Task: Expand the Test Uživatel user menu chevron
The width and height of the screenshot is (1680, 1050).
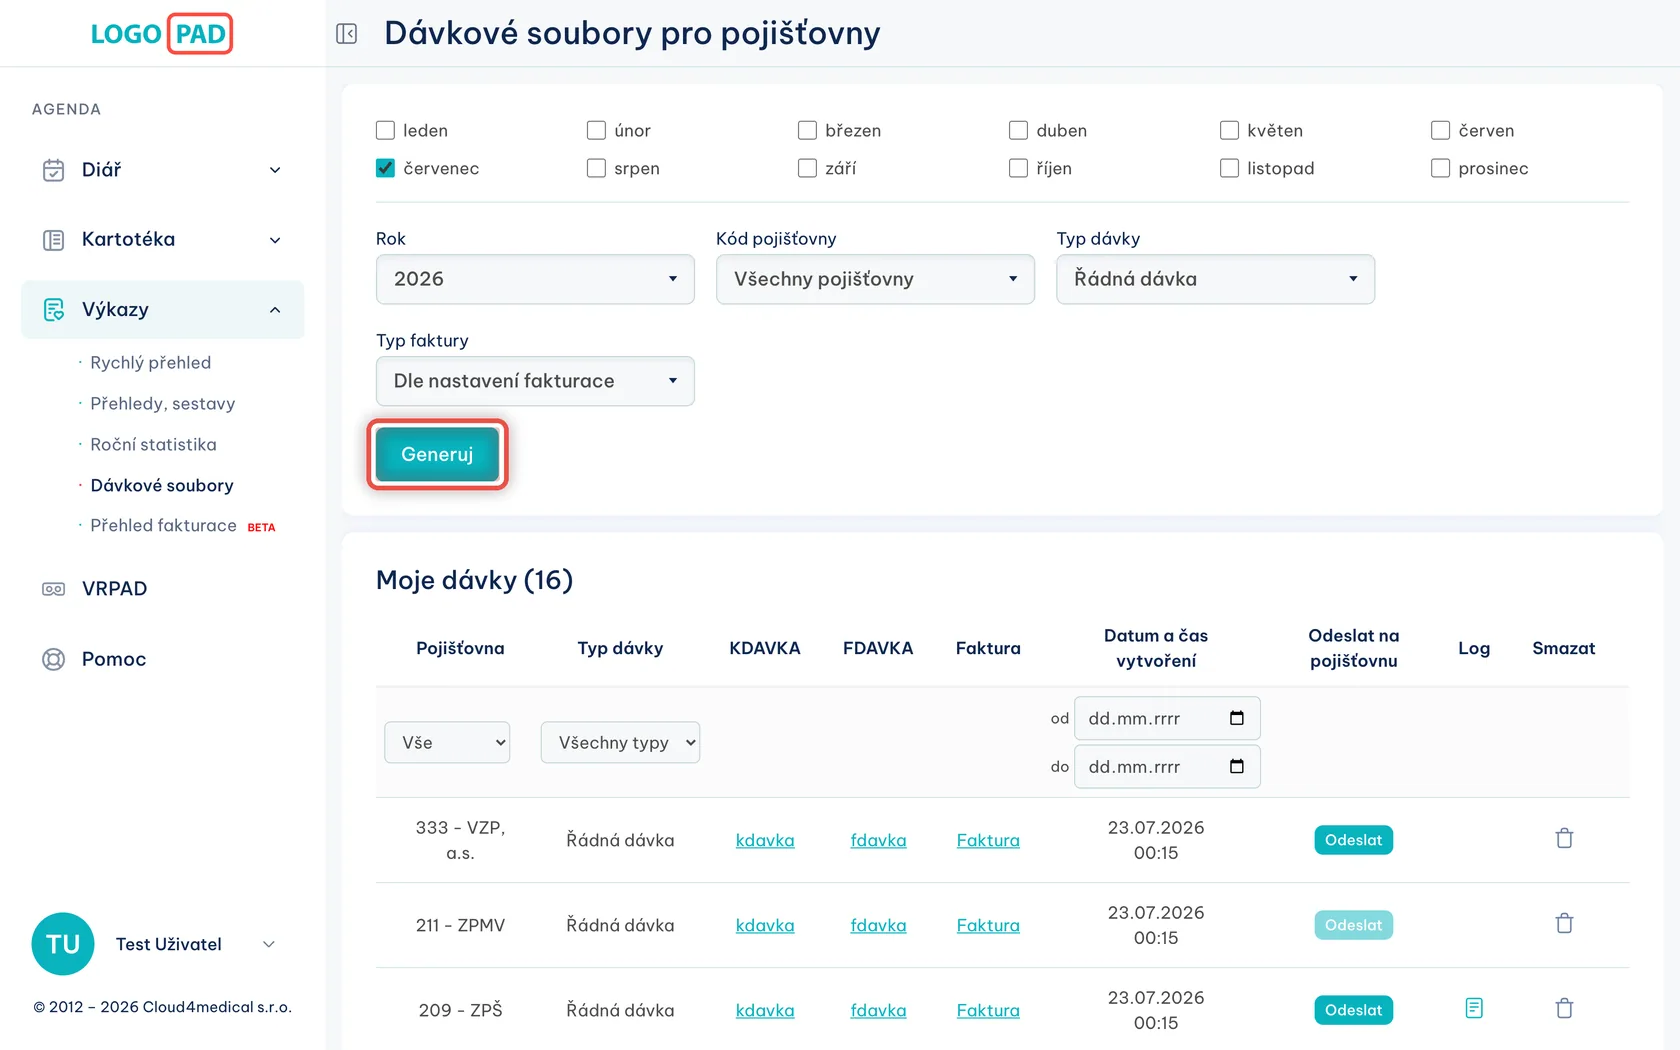Action: click(x=268, y=944)
